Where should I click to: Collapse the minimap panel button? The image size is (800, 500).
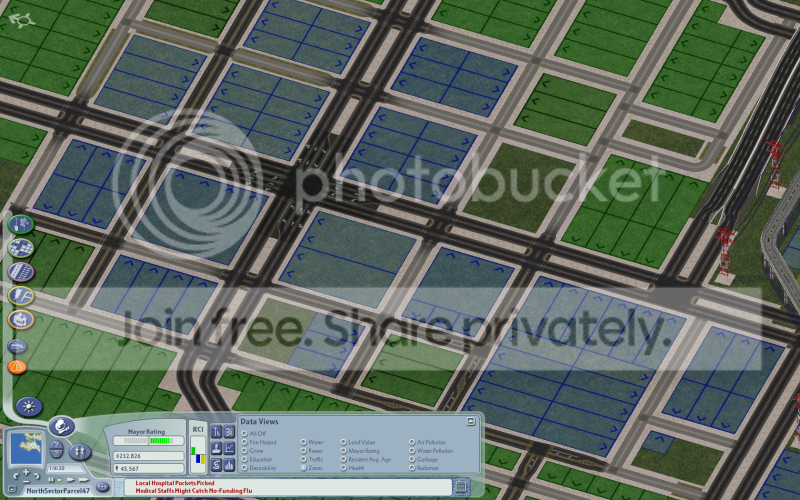12,489
